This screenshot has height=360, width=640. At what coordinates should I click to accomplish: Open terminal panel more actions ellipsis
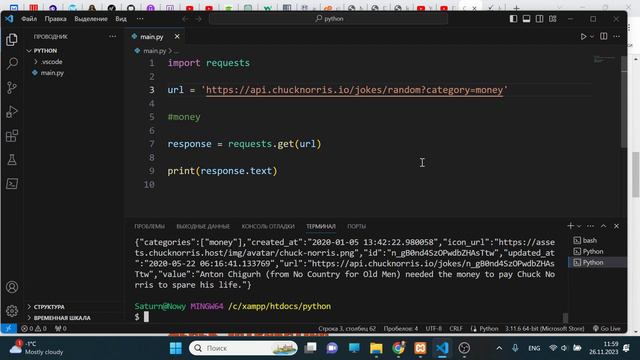(x=590, y=226)
